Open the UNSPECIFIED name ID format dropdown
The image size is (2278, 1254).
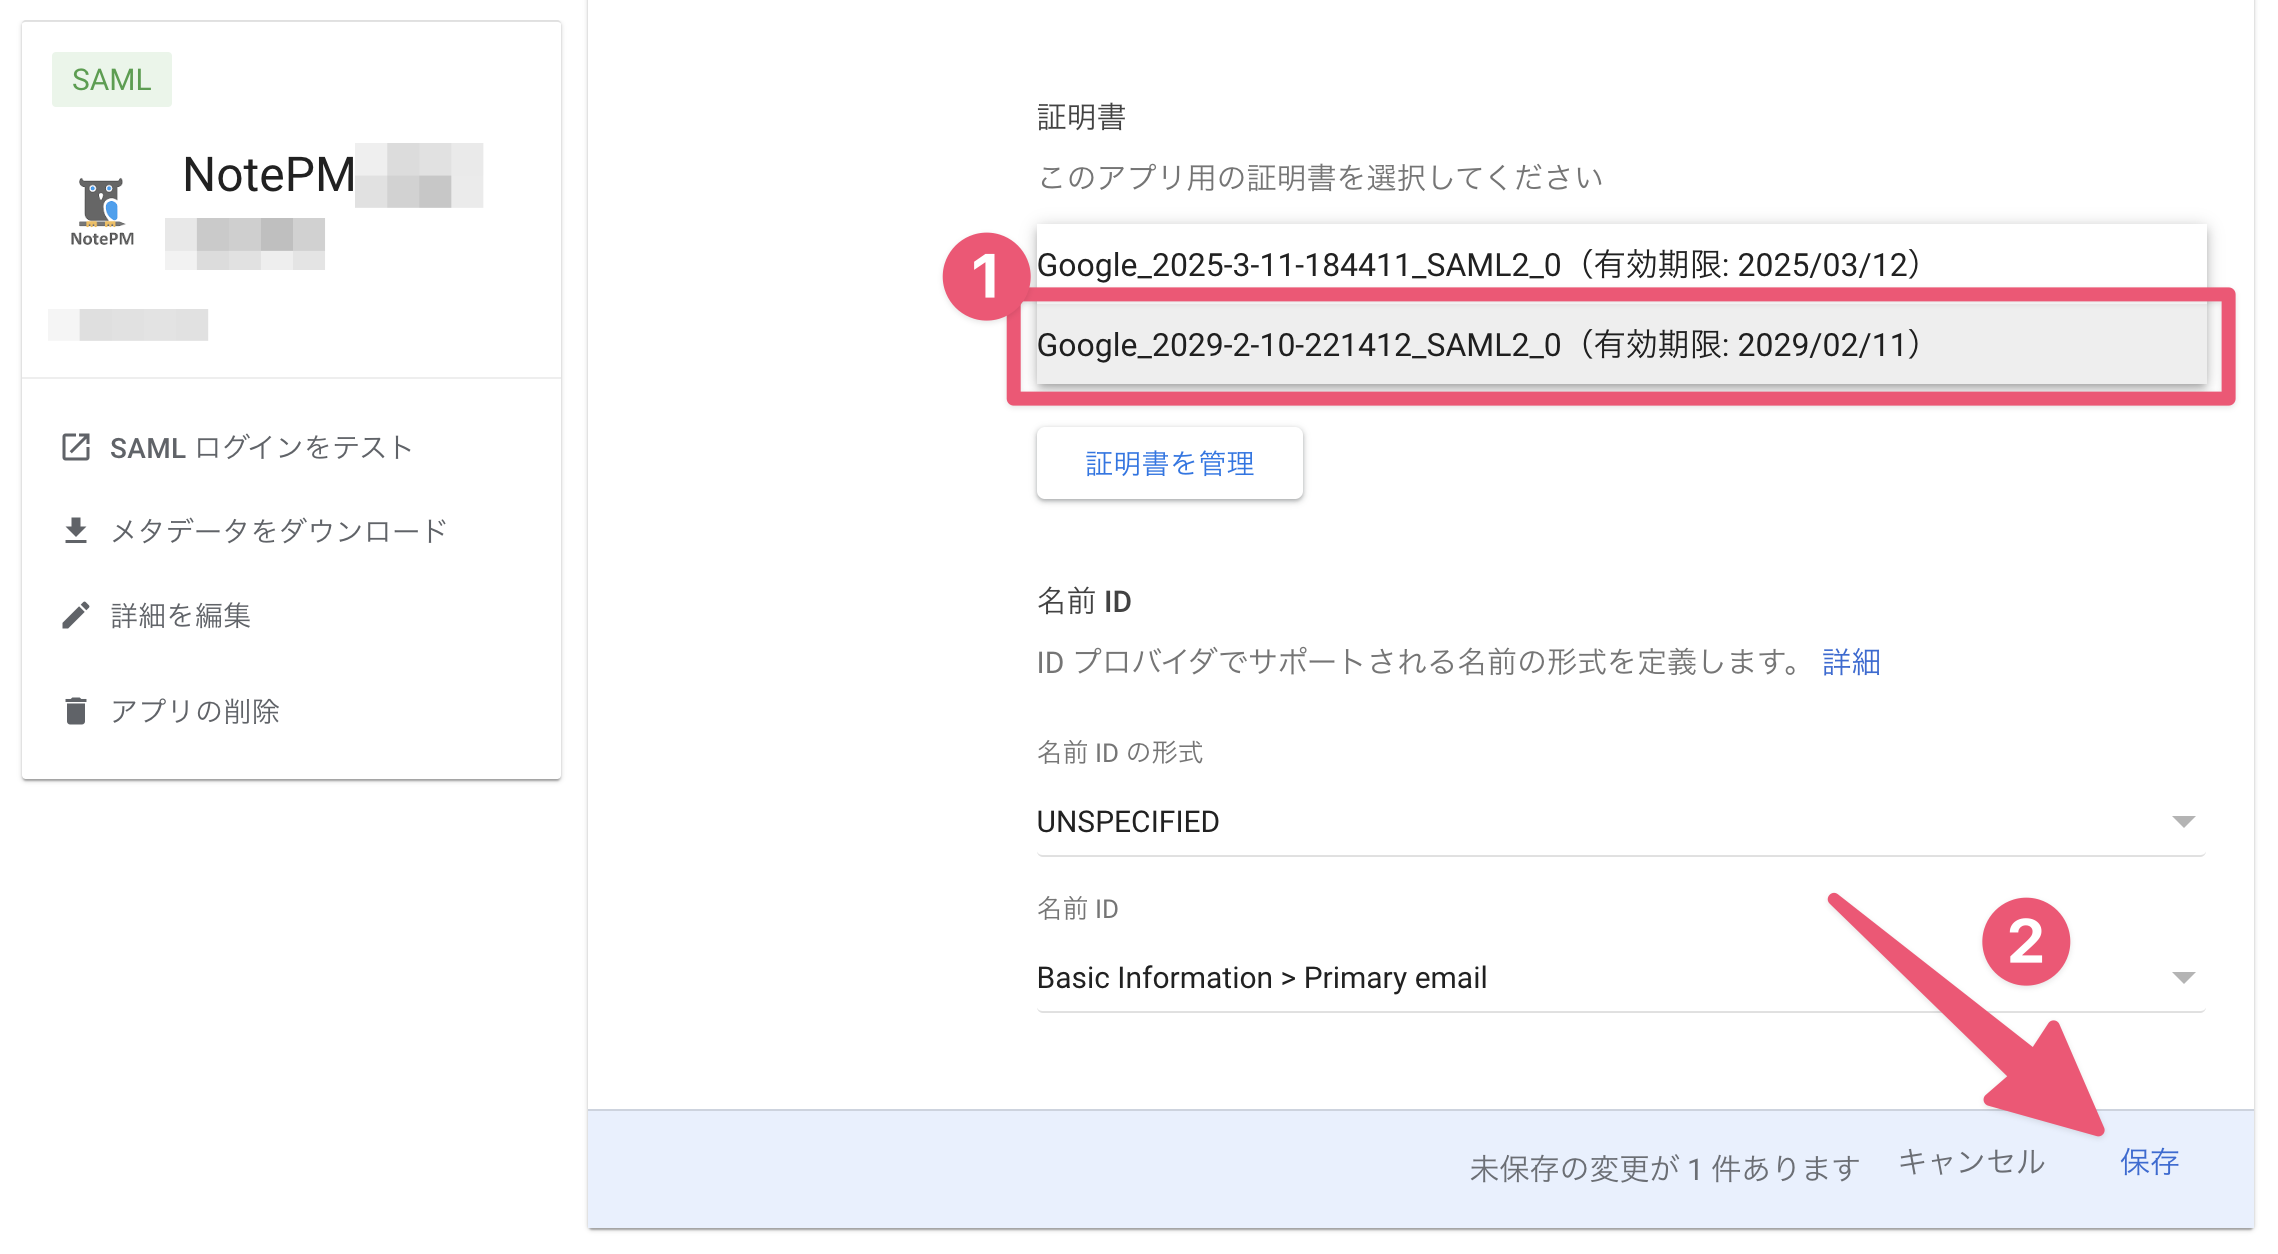1621,822
